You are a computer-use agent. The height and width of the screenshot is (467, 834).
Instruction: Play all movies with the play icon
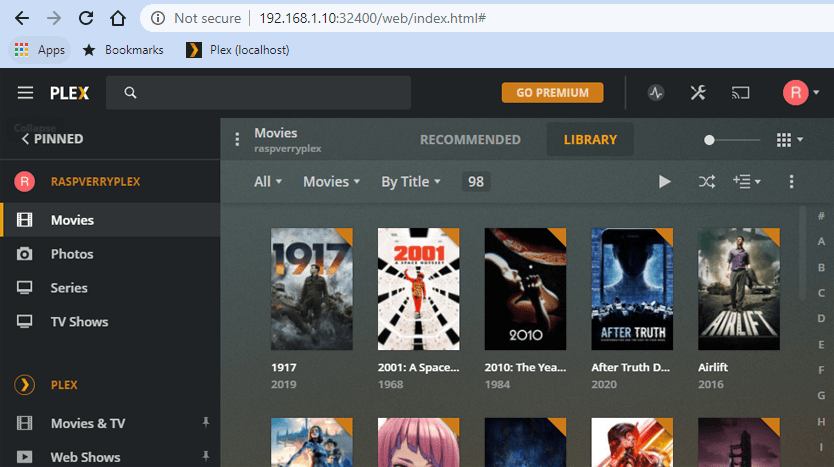click(664, 182)
